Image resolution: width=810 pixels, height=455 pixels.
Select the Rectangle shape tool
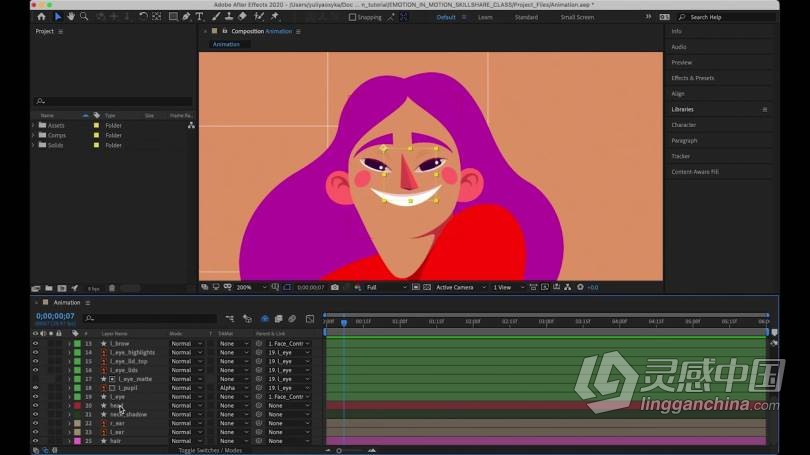(x=173, y=17)
